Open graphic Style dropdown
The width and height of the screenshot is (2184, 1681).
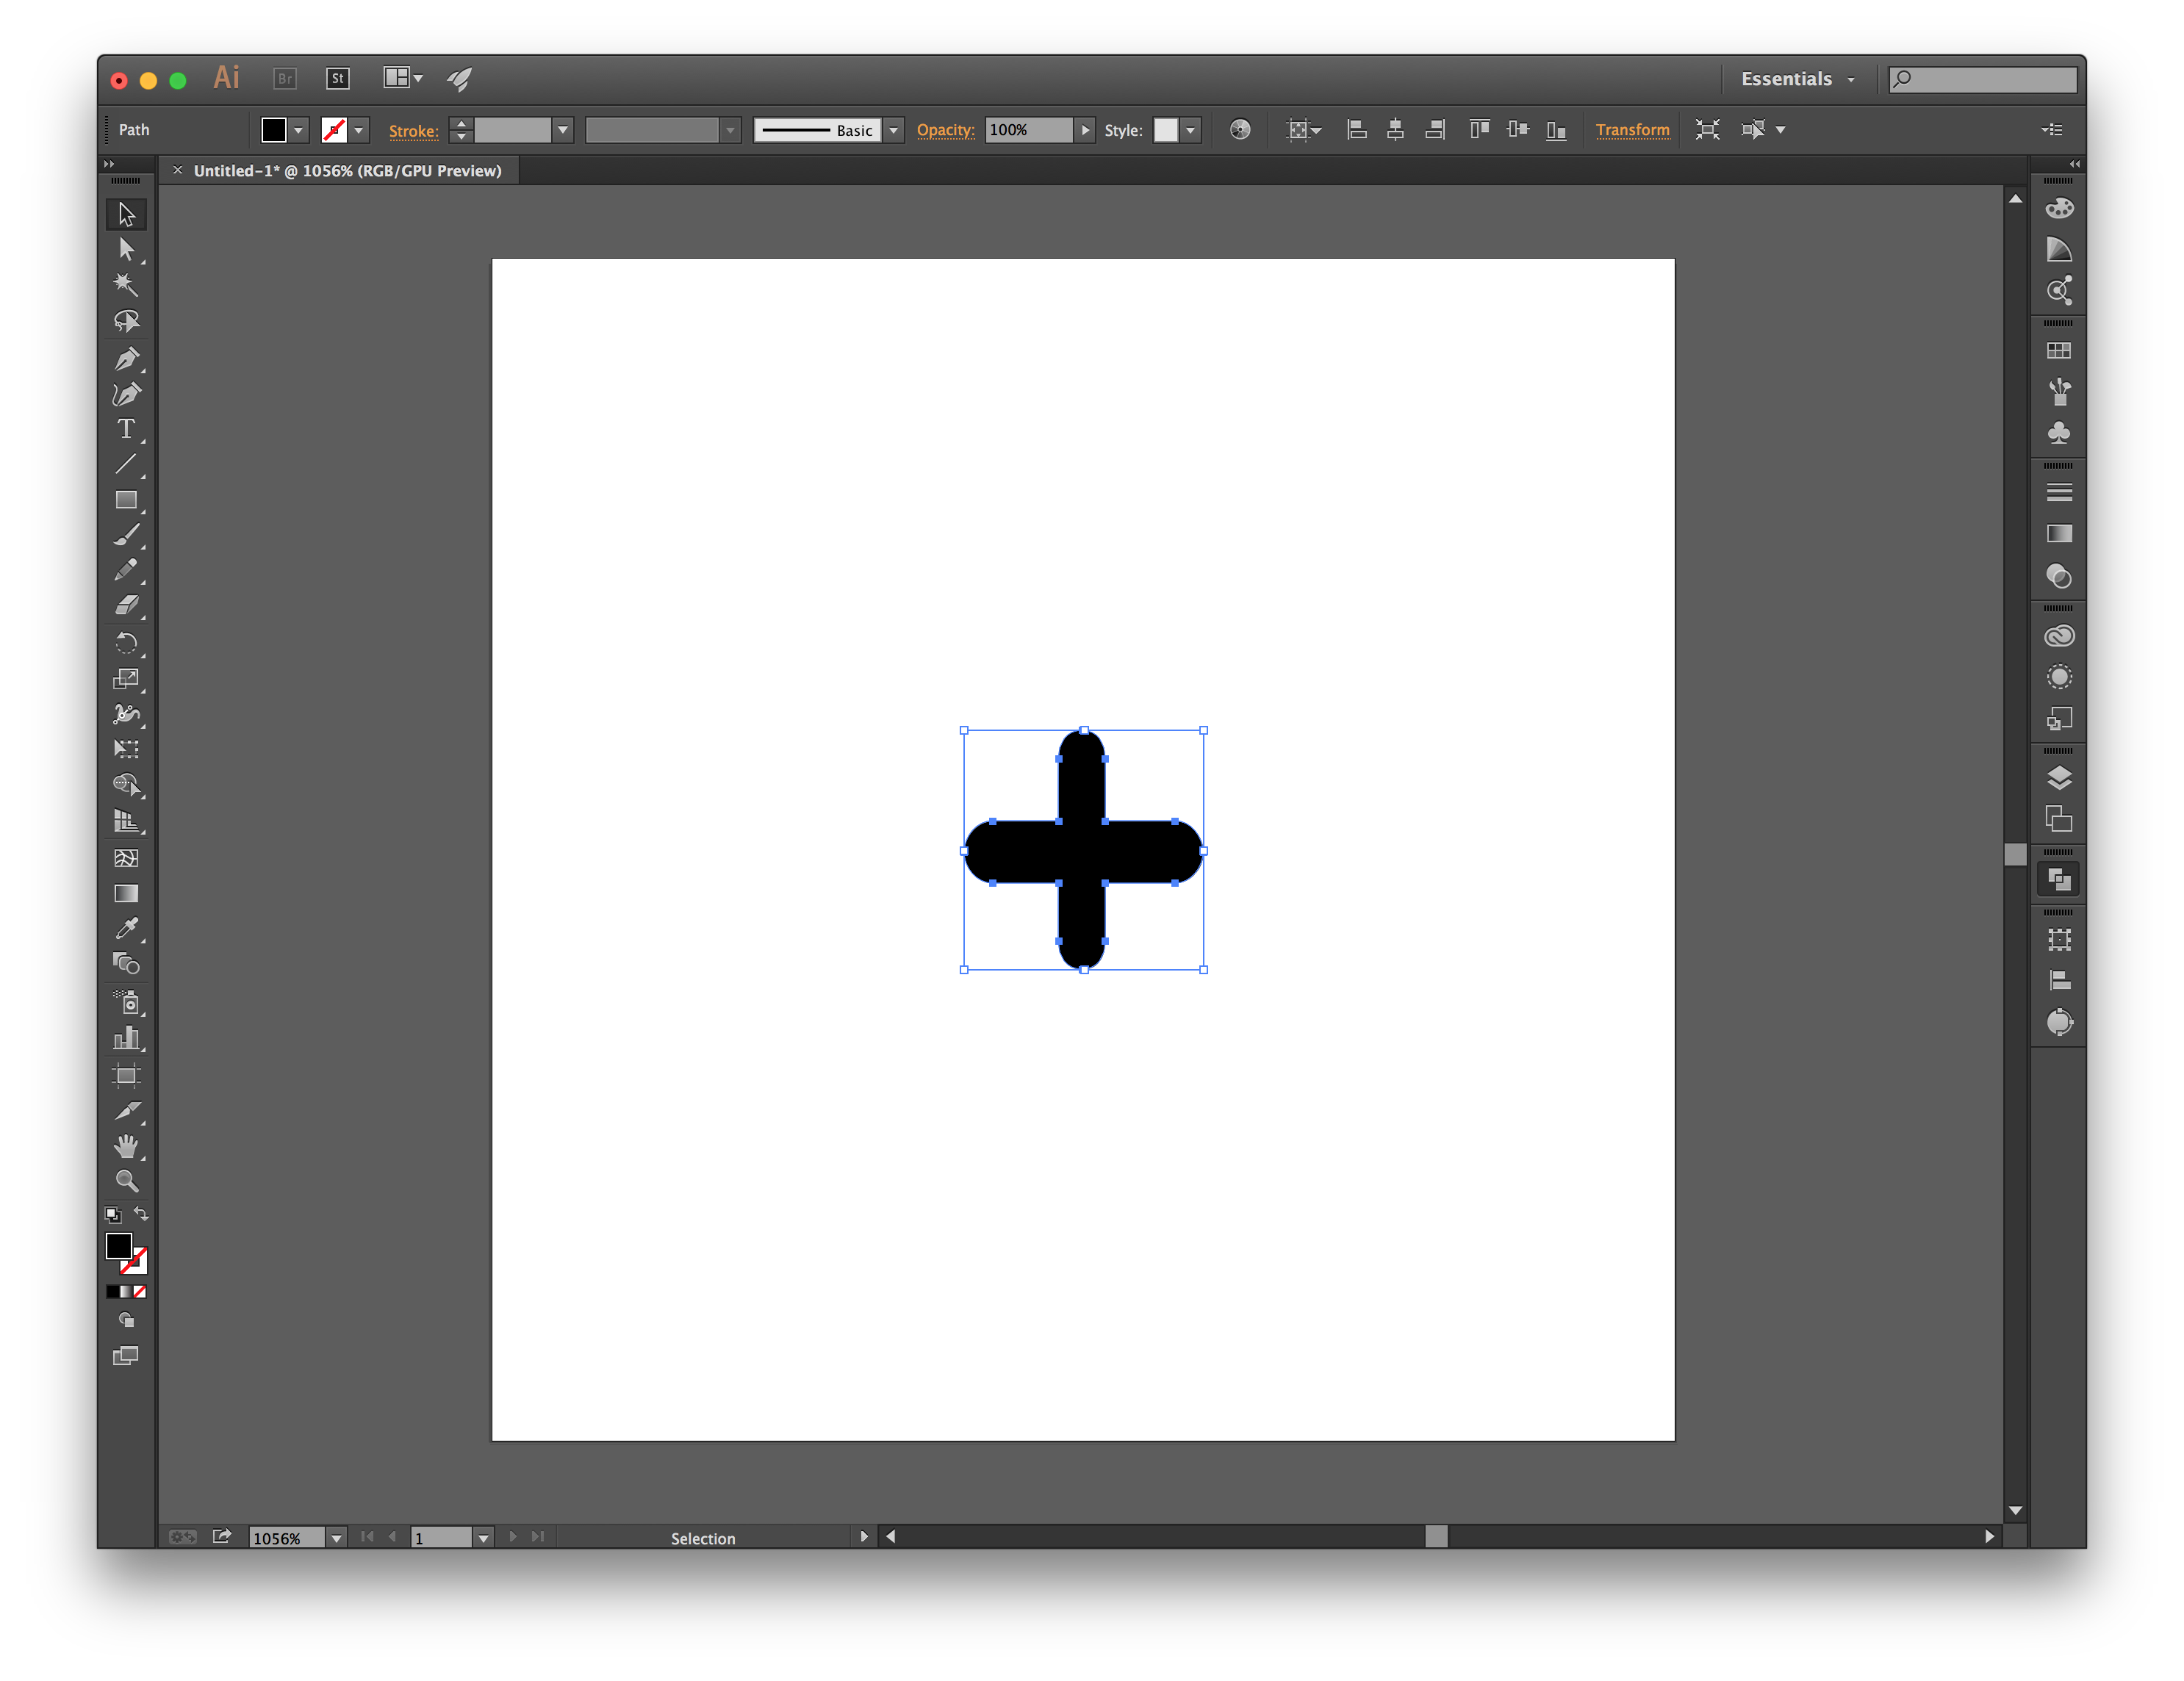click(x=1190, y=130)
